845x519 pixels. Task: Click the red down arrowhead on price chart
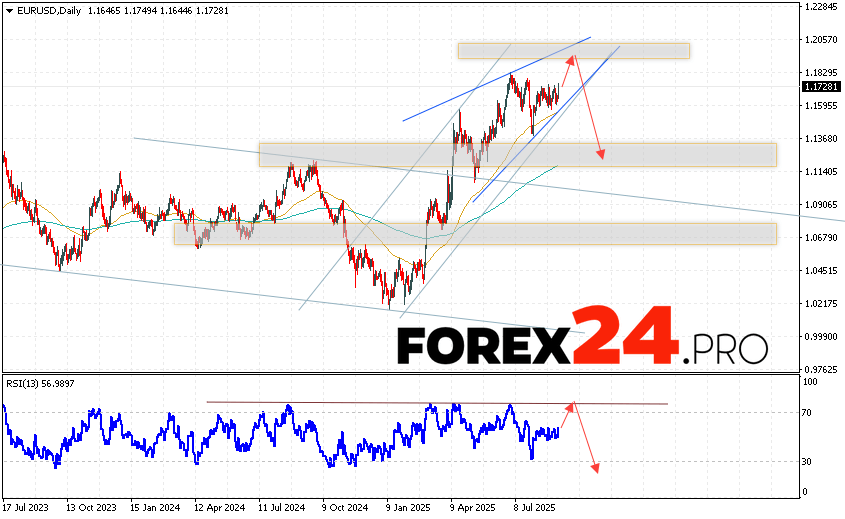point(601,153)
